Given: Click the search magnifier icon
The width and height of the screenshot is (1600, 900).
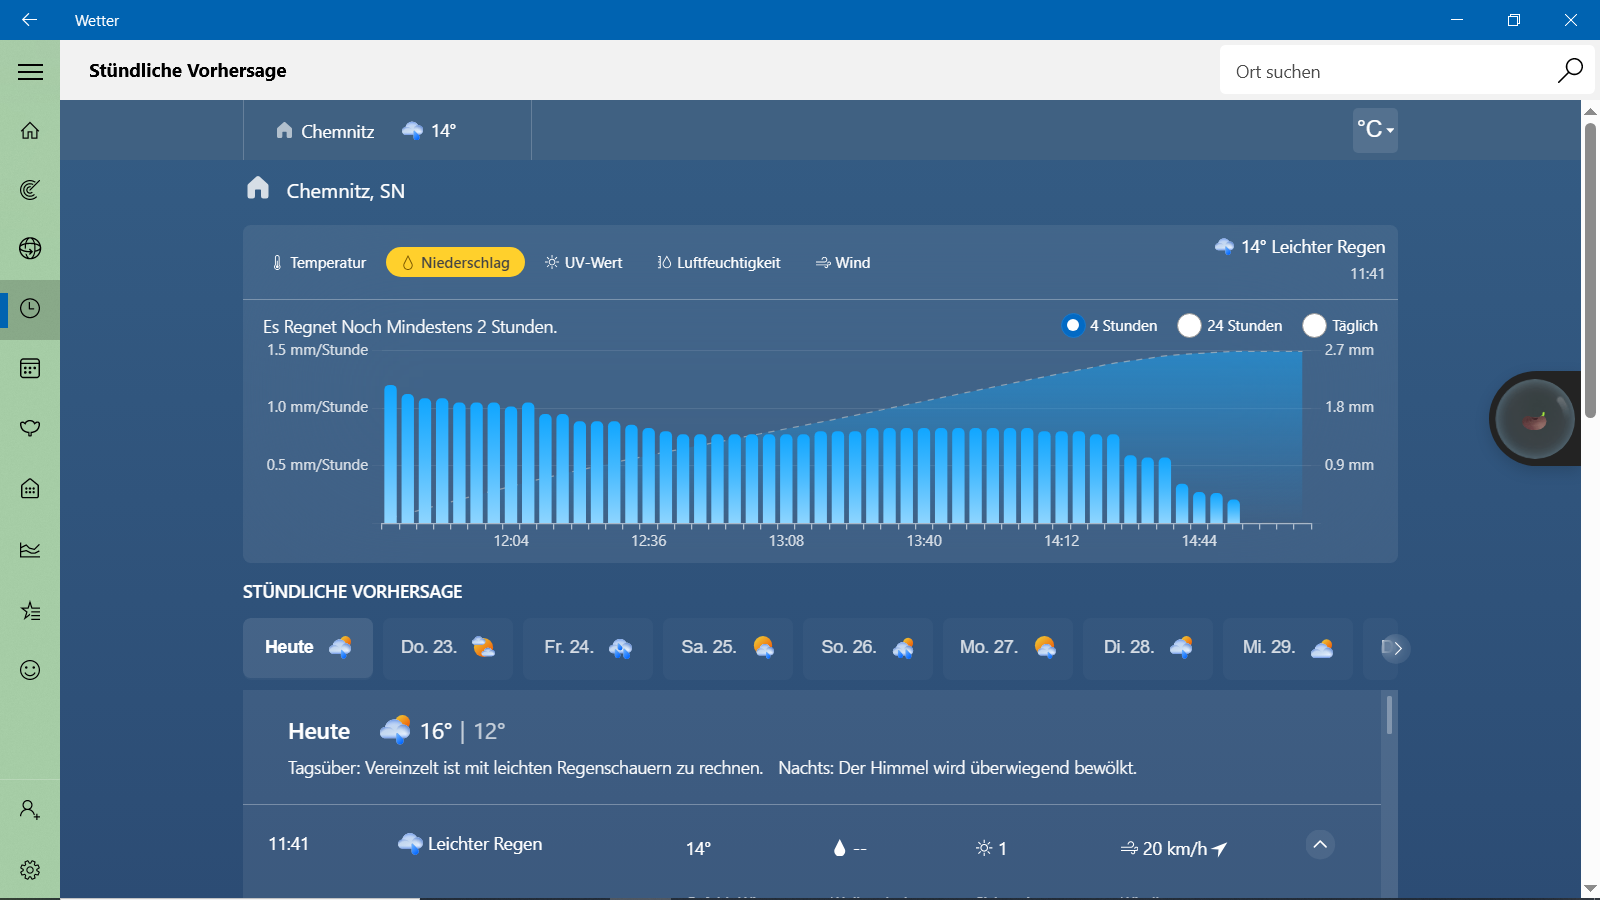Looking at the screenshot, I should point(1570,71).
